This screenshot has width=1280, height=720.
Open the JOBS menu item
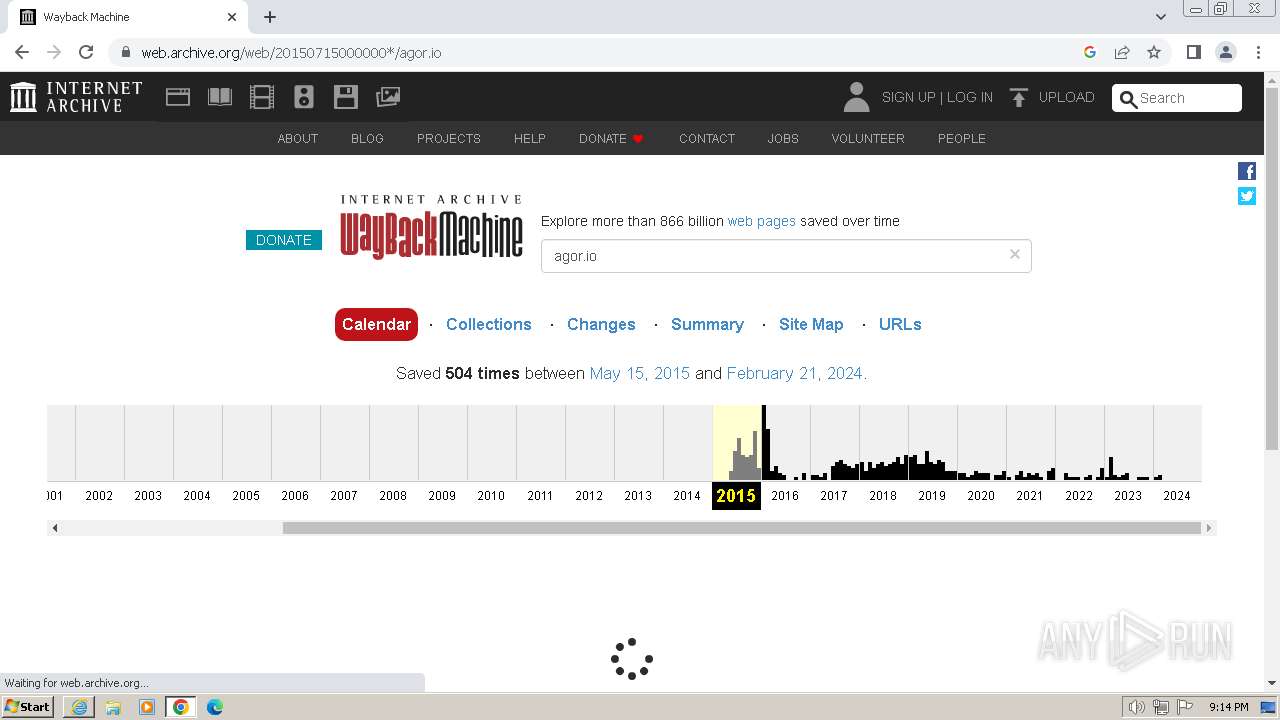click(x=783, y=138)
